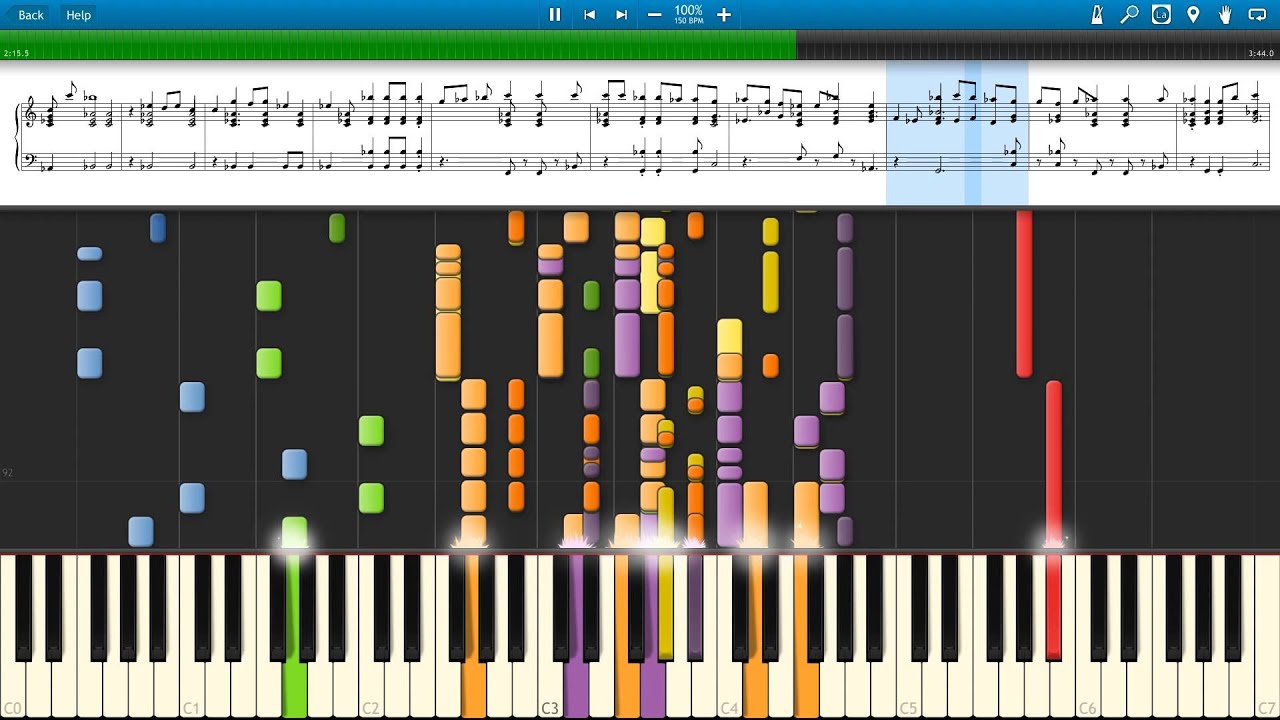This screenshot has width=1280, height=720.
Task: Click the 100% 150 BPM tempo display
Action: (688, 14)
